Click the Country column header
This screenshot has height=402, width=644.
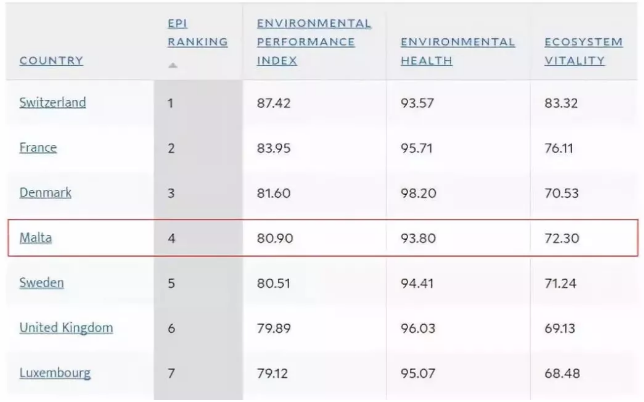(51, 60)
